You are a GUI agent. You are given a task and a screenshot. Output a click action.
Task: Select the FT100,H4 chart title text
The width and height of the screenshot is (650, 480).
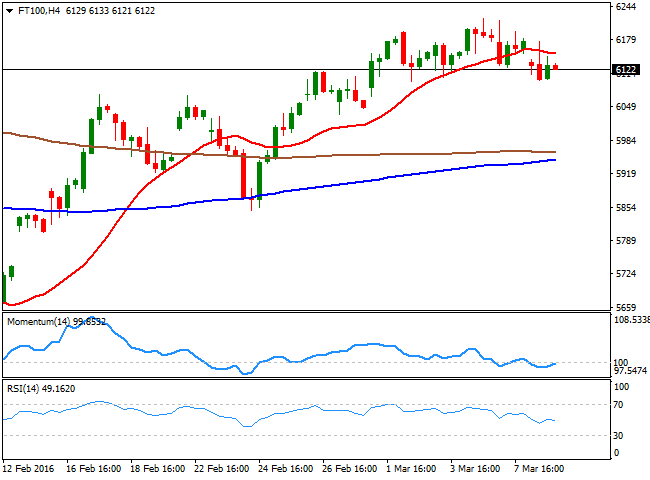click(39, 11)
